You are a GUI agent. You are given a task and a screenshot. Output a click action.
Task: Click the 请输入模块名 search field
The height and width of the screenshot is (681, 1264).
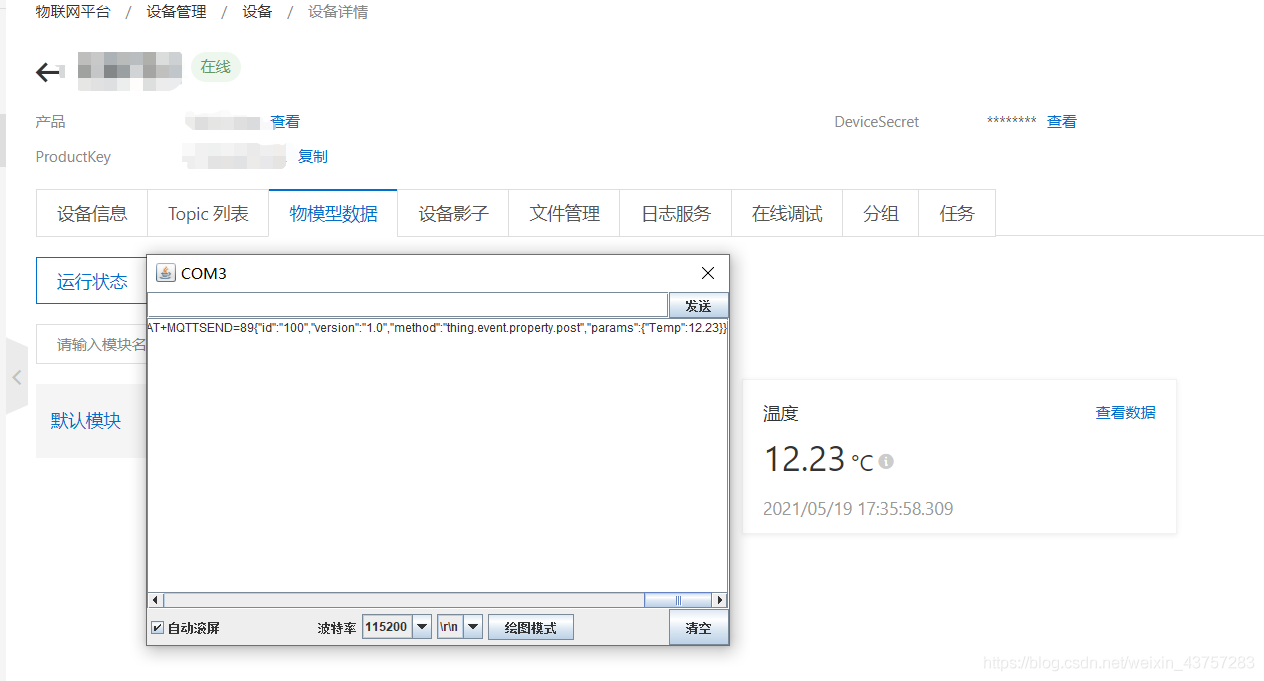[92, 344]
